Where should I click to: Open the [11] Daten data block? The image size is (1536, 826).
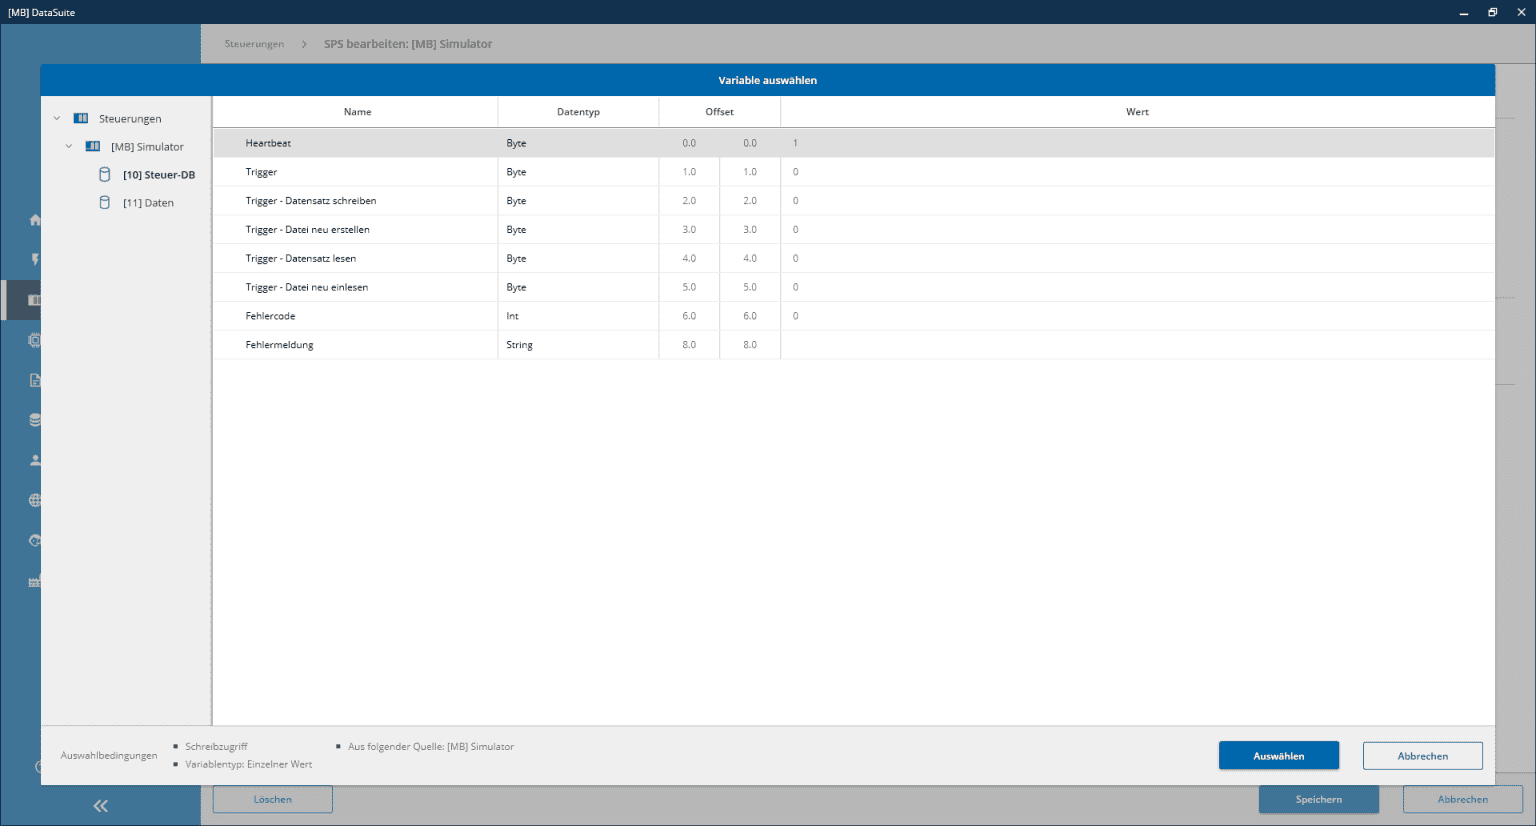148,203
